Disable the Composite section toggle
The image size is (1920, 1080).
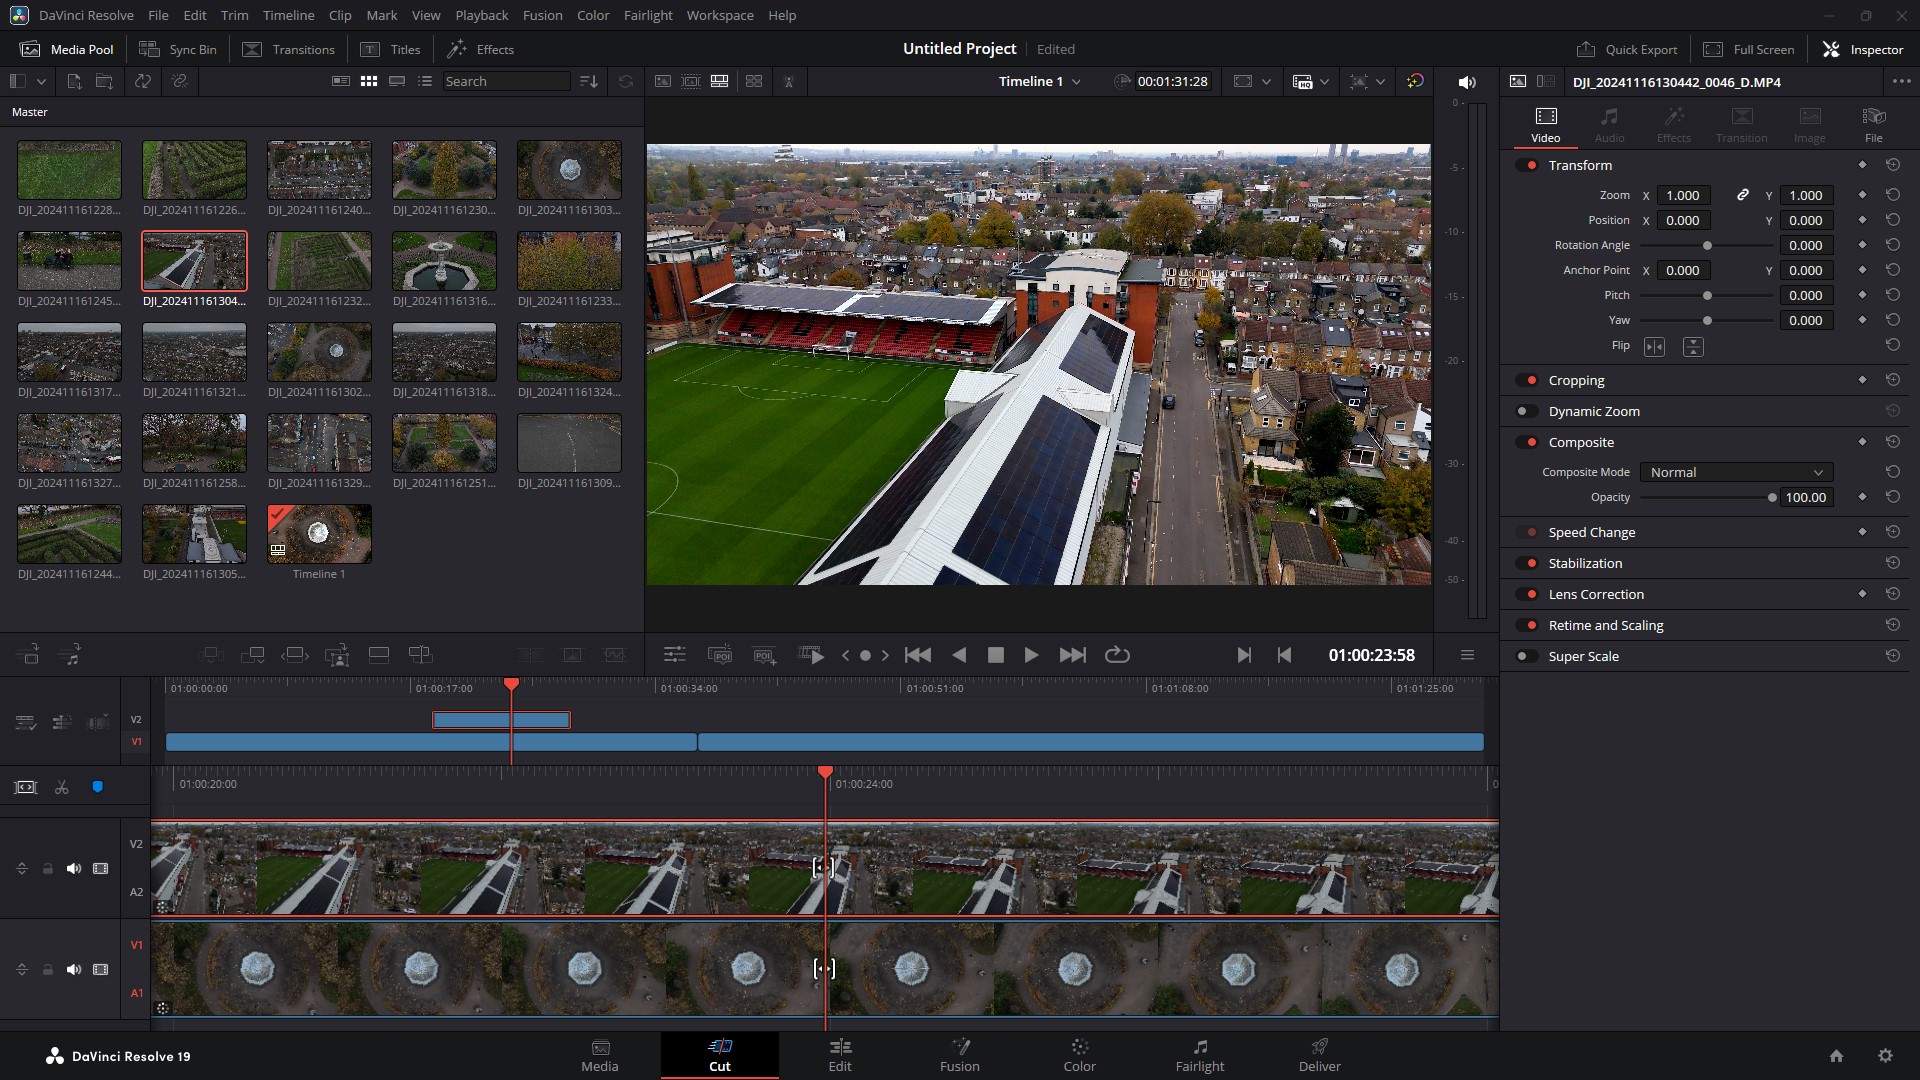click(x=1527, y=442)
